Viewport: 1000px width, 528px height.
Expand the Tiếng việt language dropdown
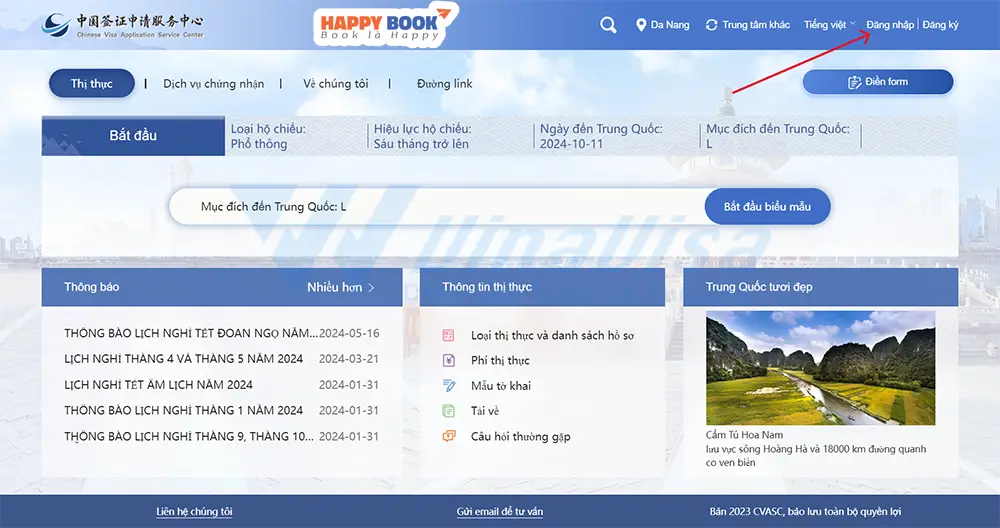829,25
